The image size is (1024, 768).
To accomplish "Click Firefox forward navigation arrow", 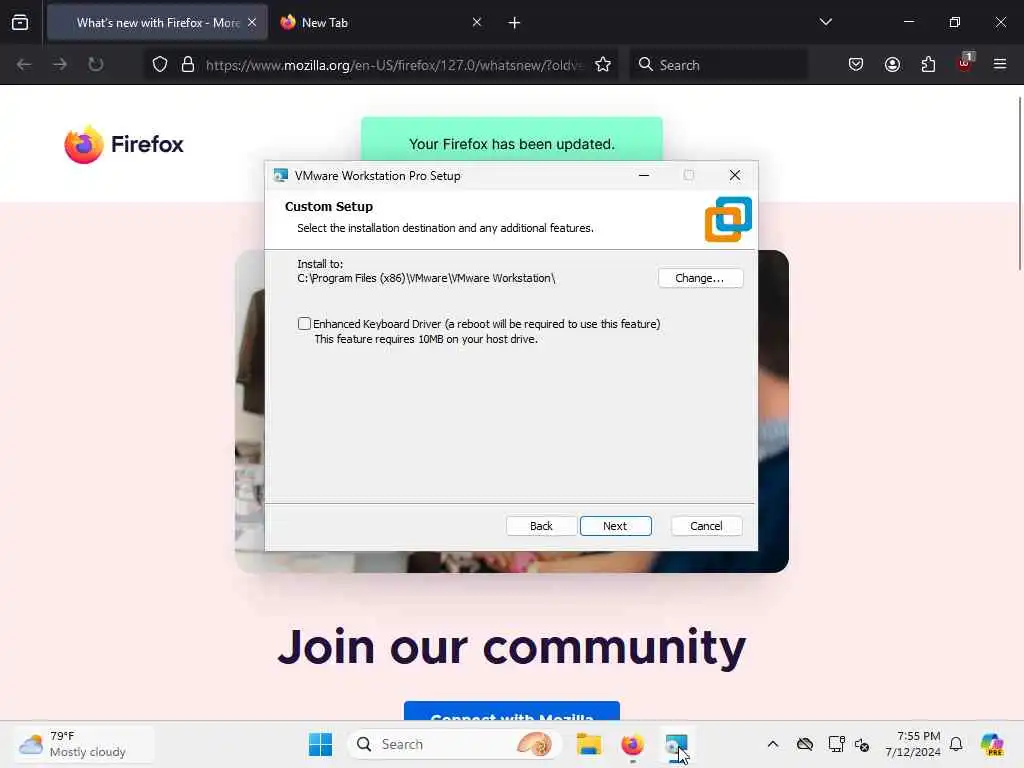I will [60, 65].
